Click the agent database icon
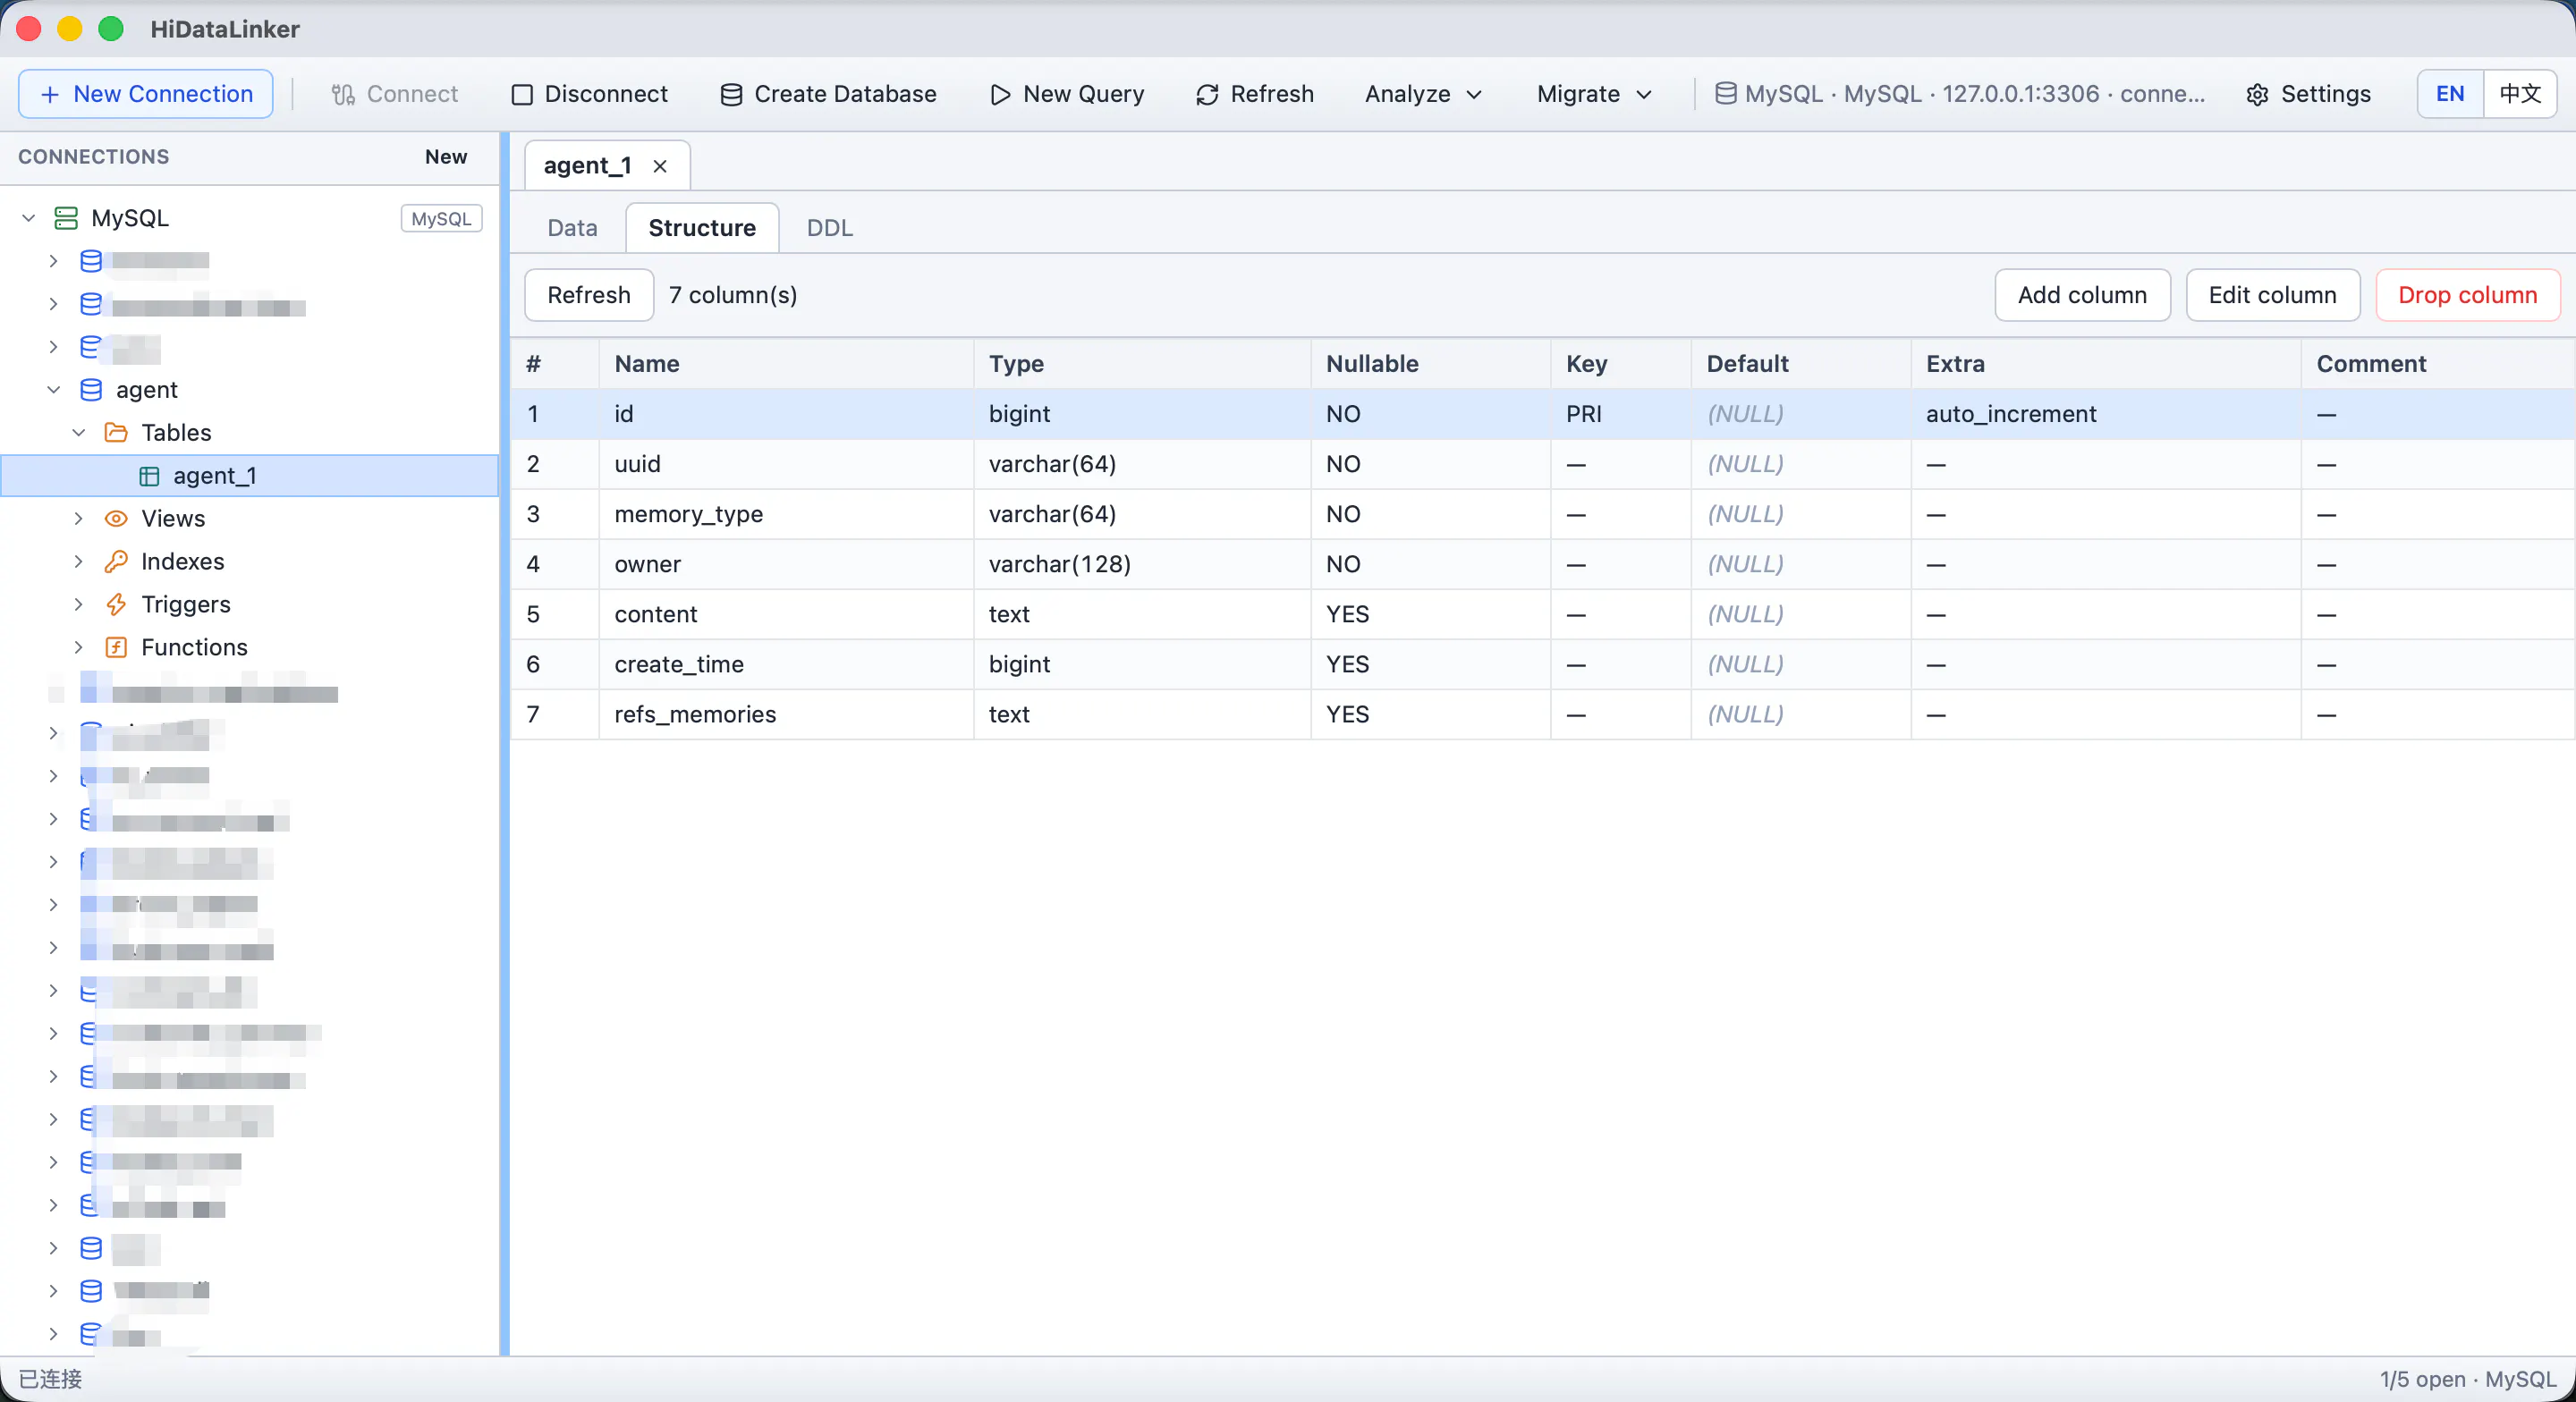 [91, 390]
